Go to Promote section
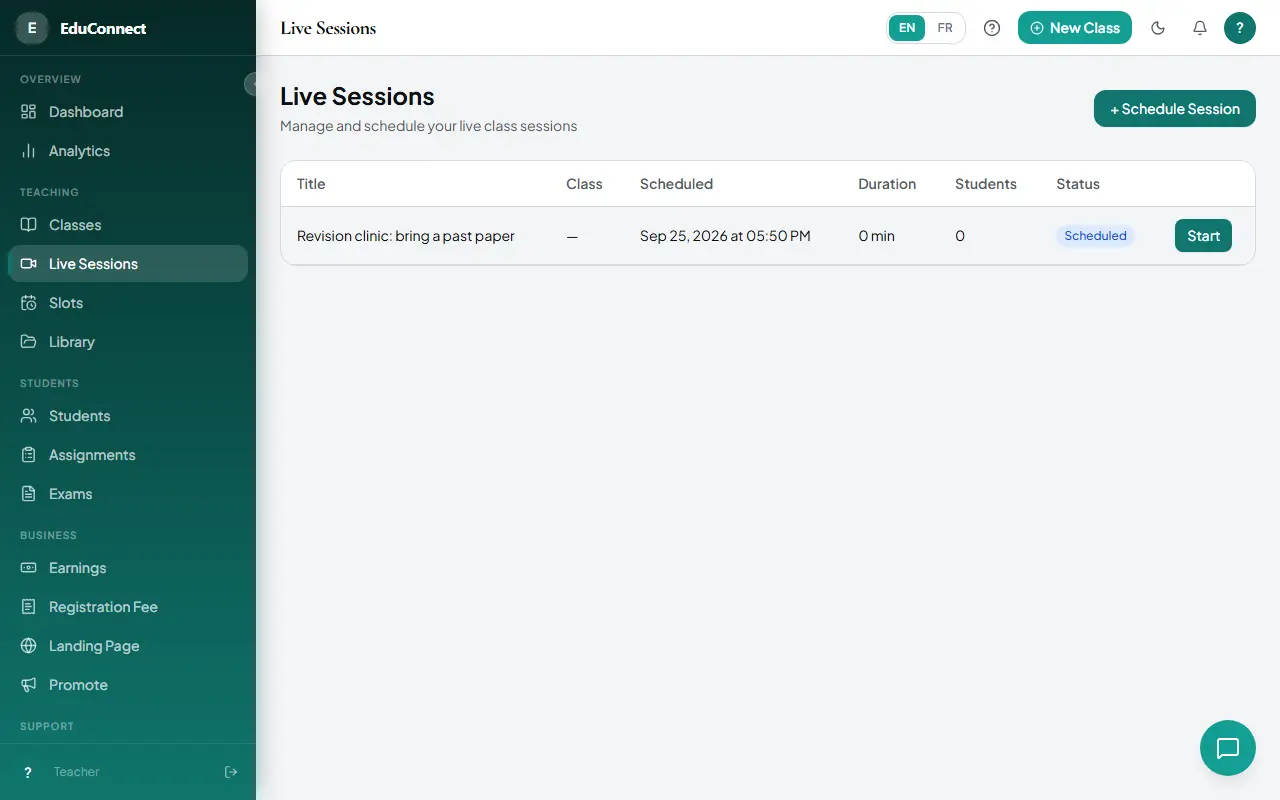Viewport: 1280px width, 800px height. [x=128, y=685]
